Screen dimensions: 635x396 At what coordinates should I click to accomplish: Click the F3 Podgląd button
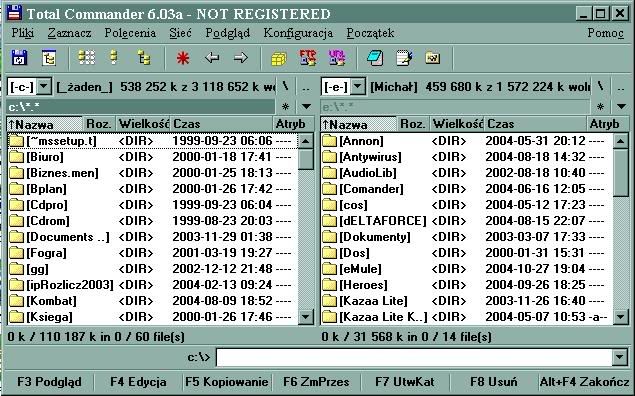coord(49,382)
